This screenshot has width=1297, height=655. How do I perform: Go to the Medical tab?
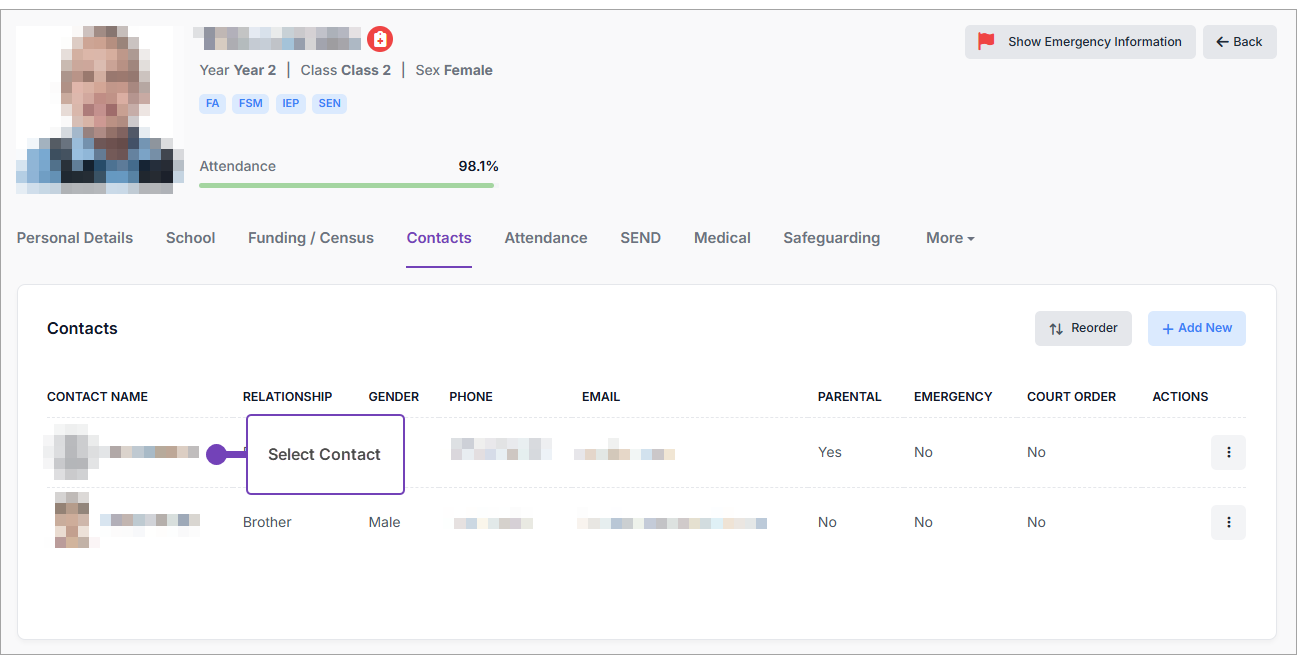pos(722,238)
